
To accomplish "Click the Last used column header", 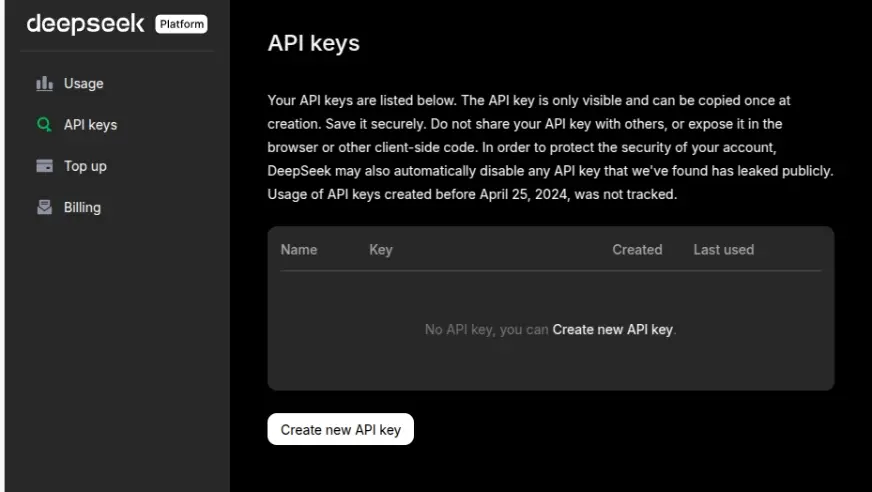I will point(723,250).
